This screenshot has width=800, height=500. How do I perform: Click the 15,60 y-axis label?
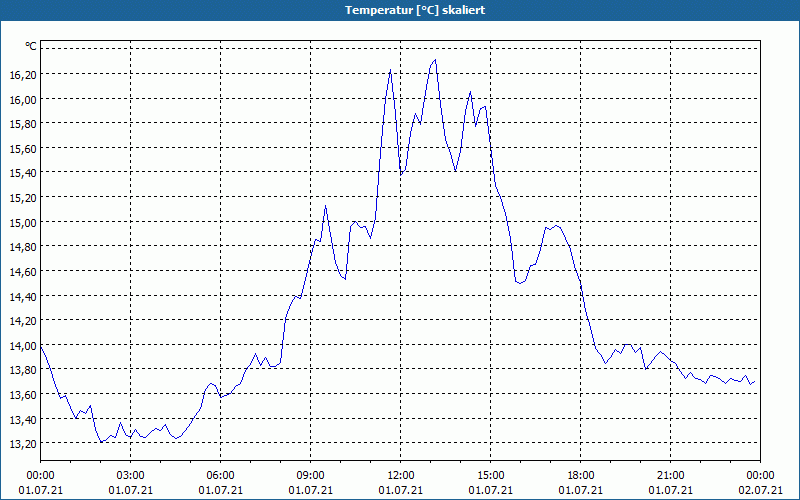point(23,148)
